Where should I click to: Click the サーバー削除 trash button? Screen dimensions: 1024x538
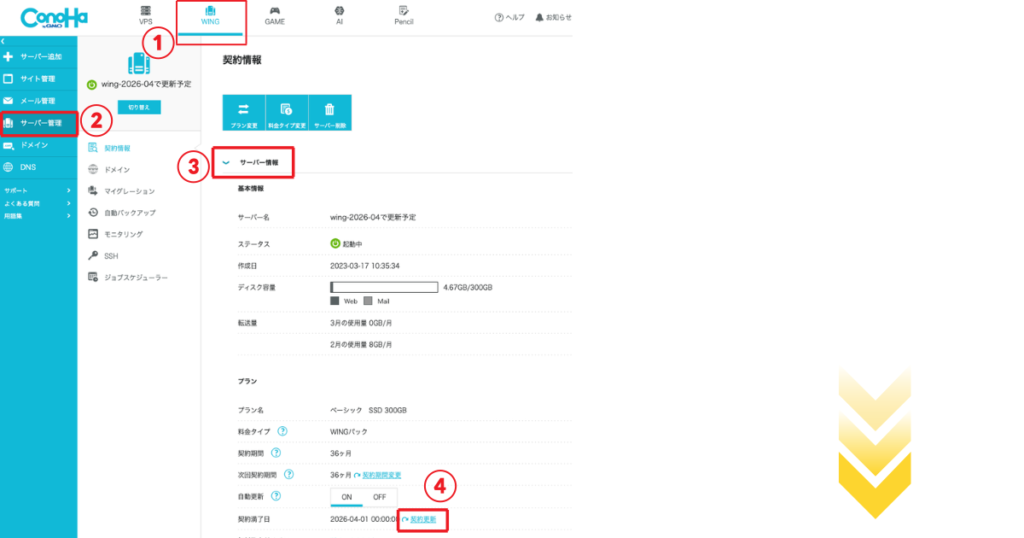pos(330,112)
